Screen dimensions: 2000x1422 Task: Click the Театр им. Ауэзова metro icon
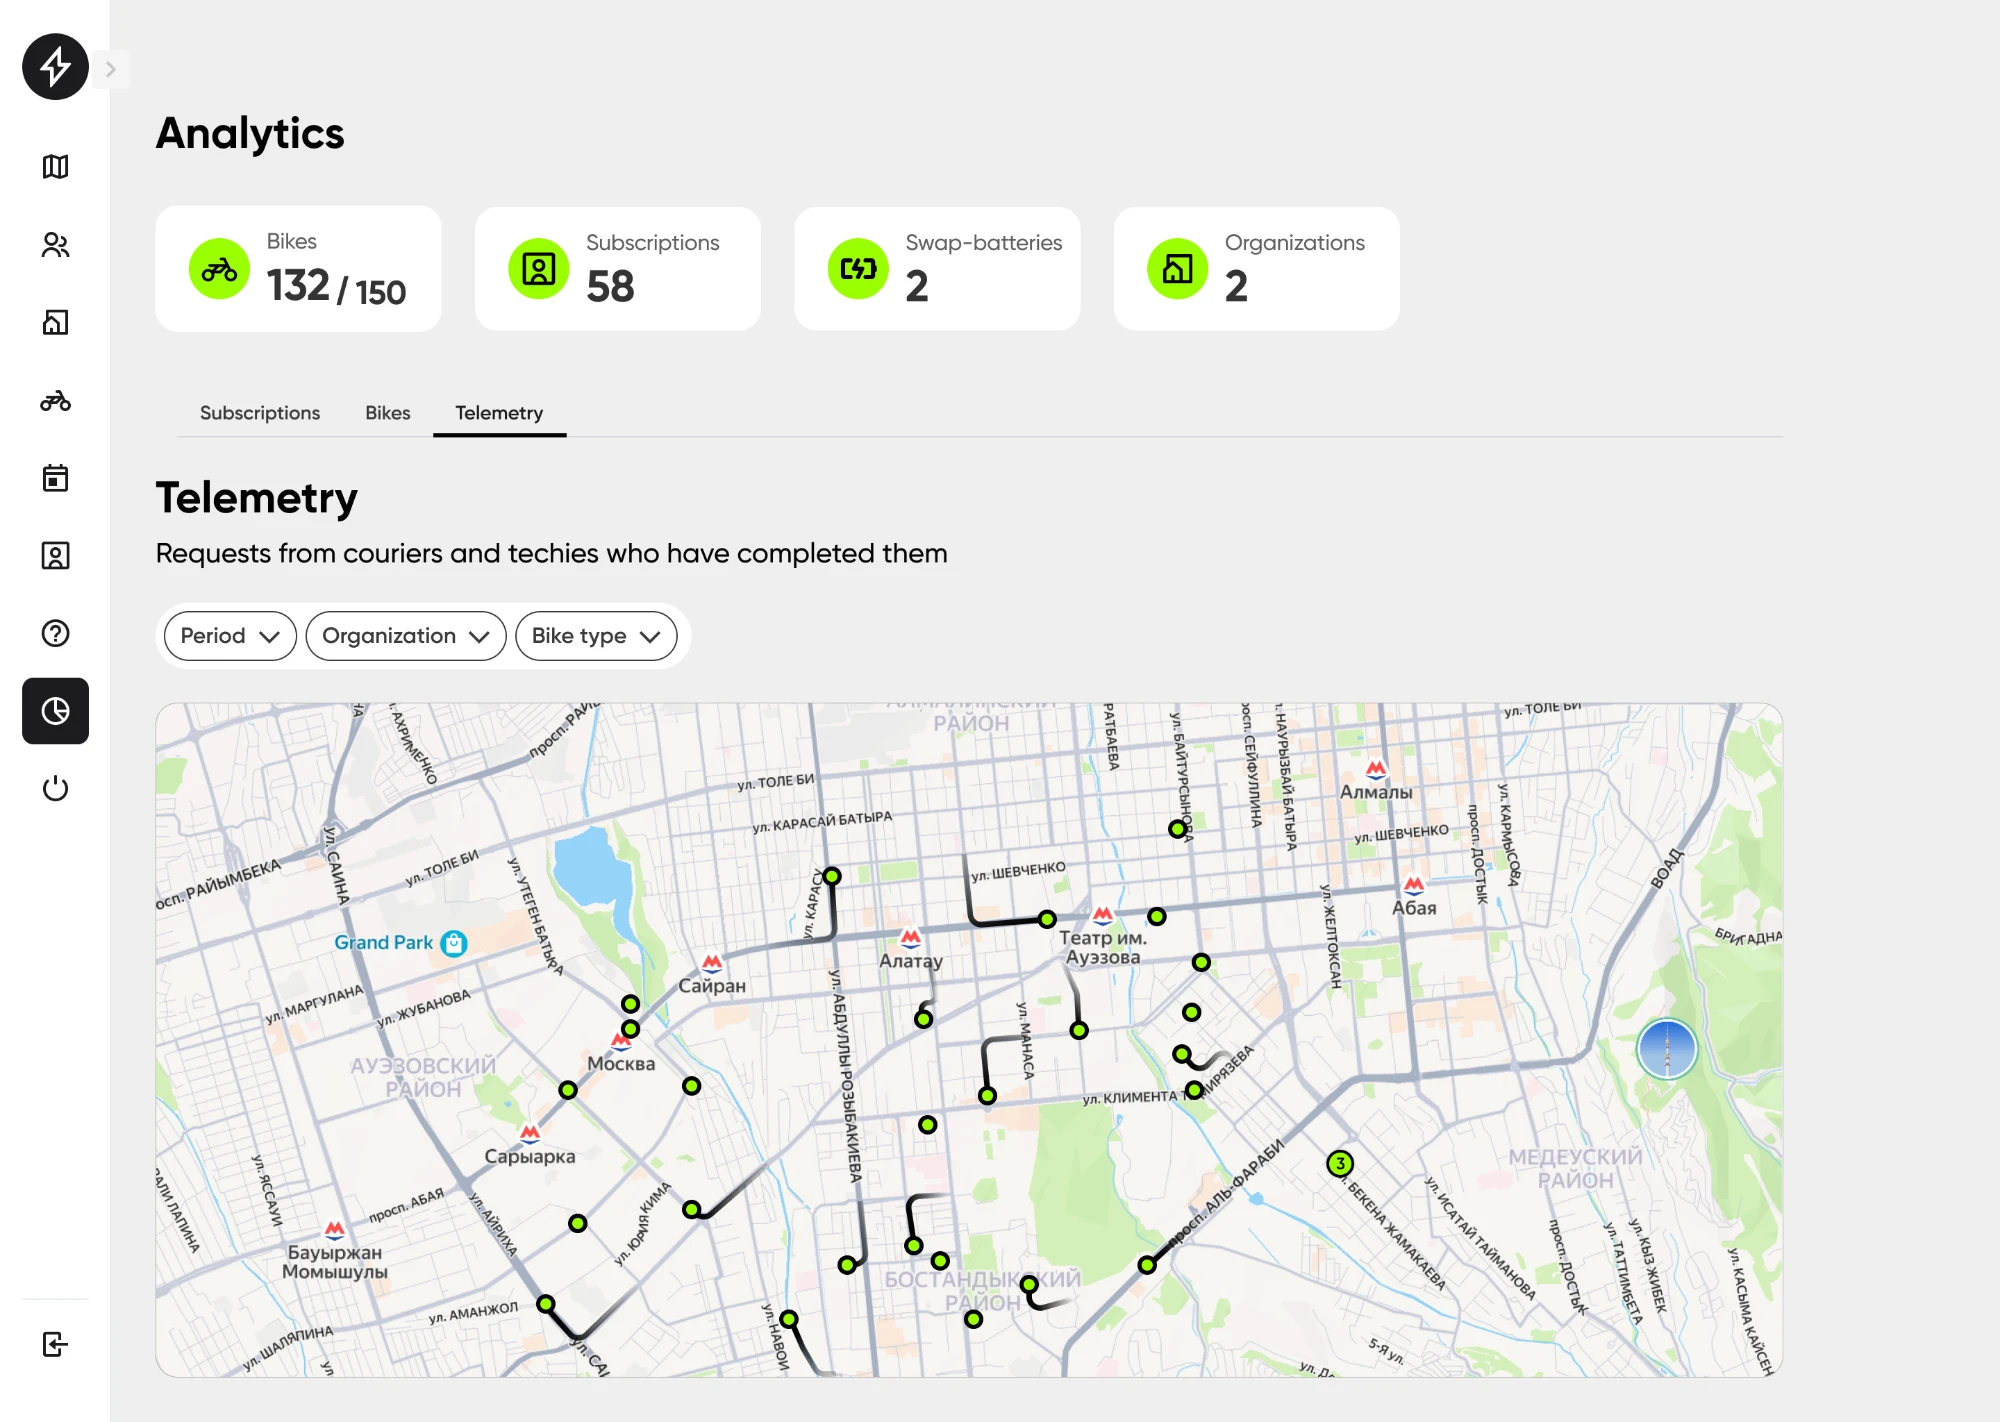[1103, 915]
